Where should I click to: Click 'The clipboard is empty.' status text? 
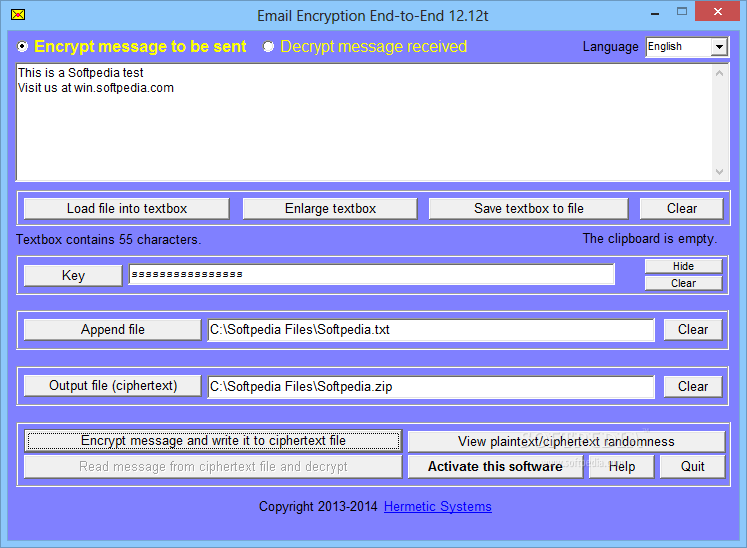(650, 239)
